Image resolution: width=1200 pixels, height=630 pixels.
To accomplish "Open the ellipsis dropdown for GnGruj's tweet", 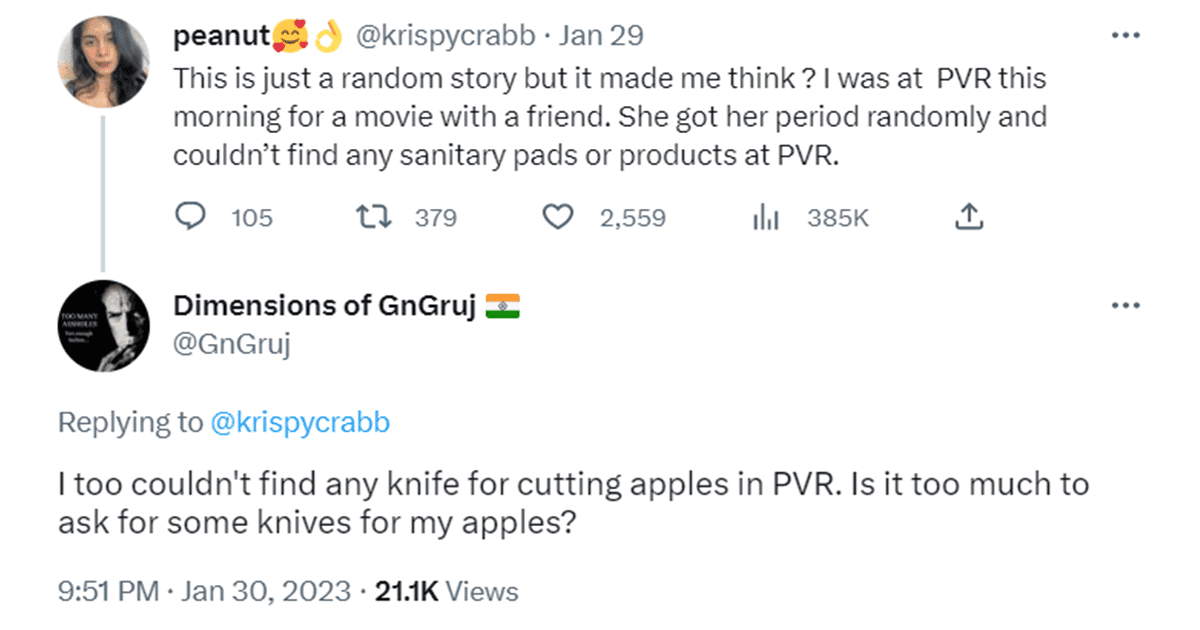I will tap(1126, 304).
